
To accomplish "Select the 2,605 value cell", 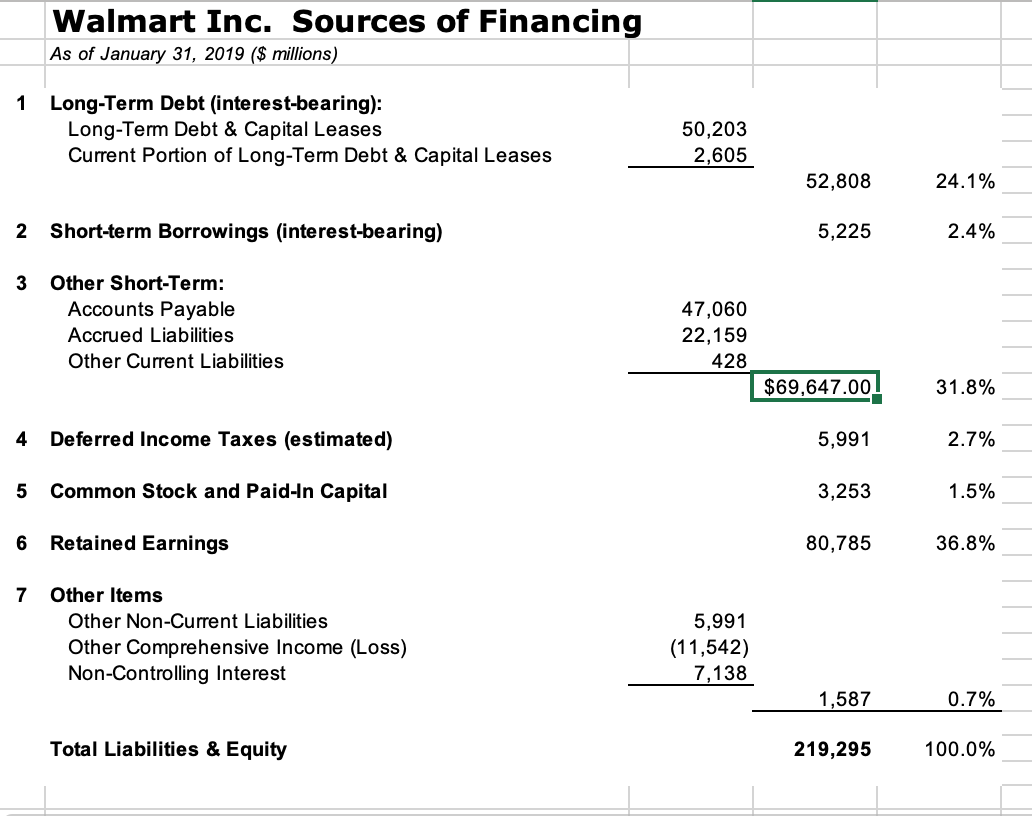I will [x=720, y=155].
